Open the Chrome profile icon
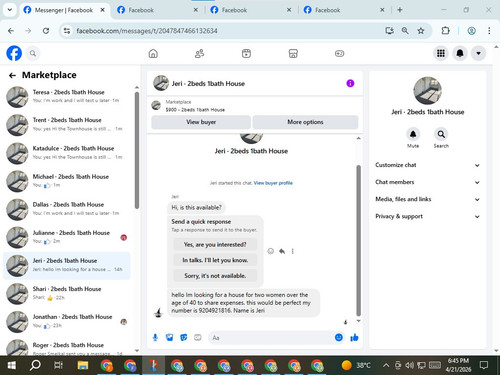Viewport: 500px width, 375px height. (471, 31)
